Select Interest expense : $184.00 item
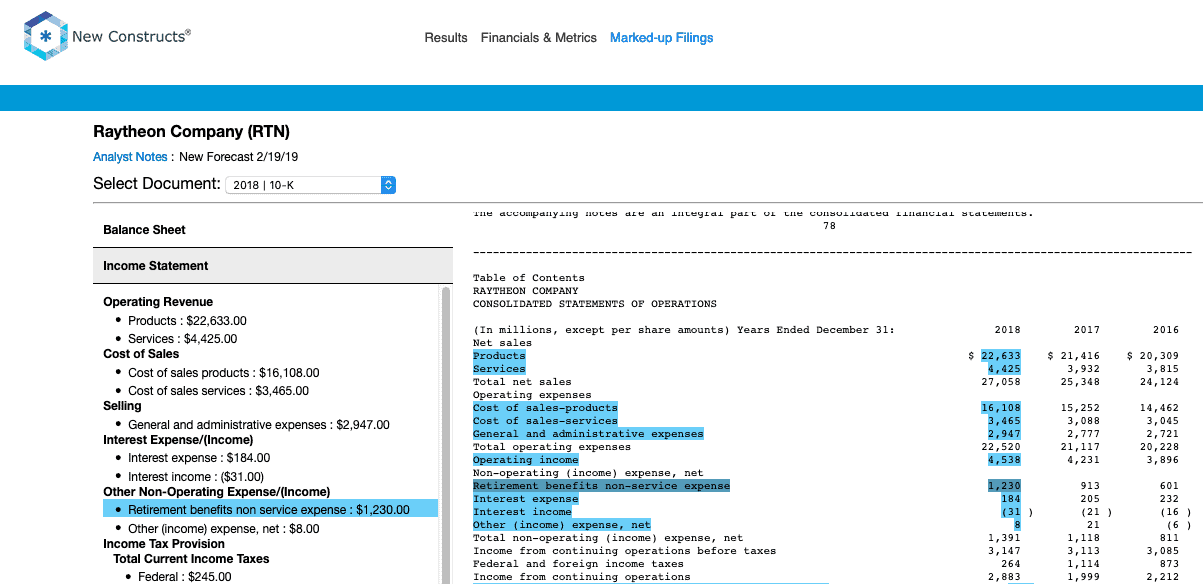 click(199, 458)
